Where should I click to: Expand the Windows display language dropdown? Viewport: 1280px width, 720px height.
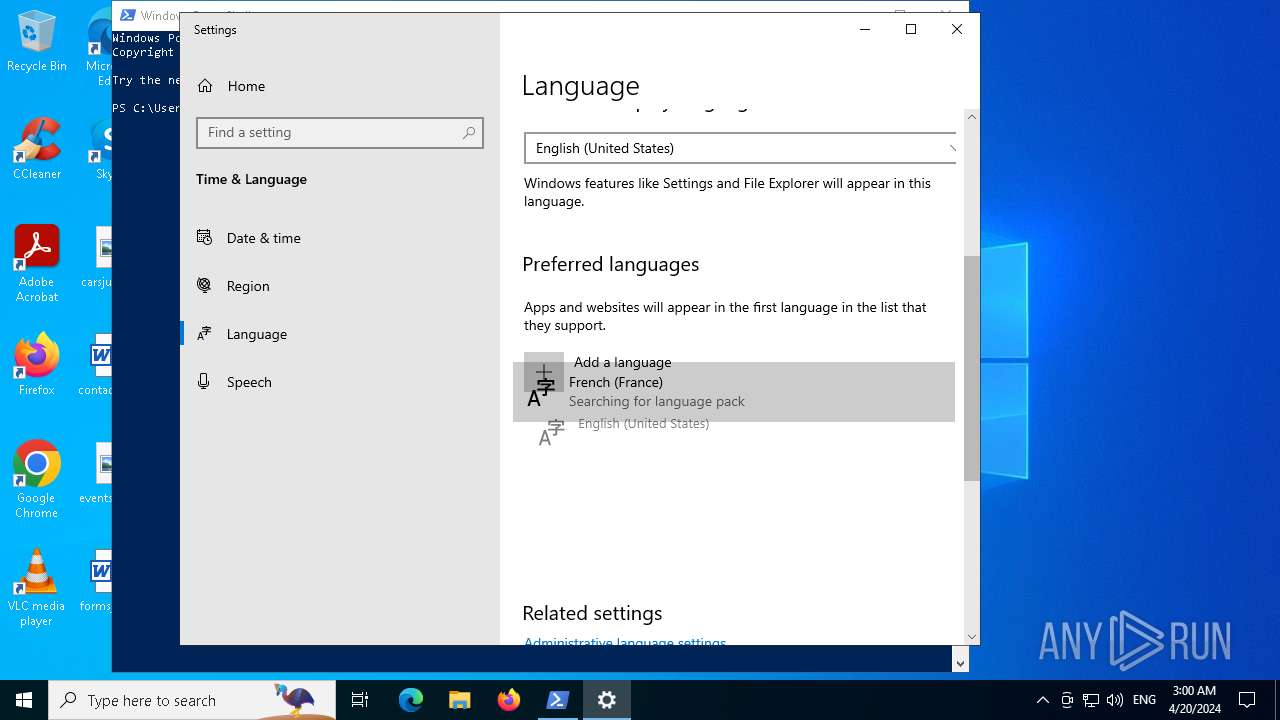coord(740,148)
